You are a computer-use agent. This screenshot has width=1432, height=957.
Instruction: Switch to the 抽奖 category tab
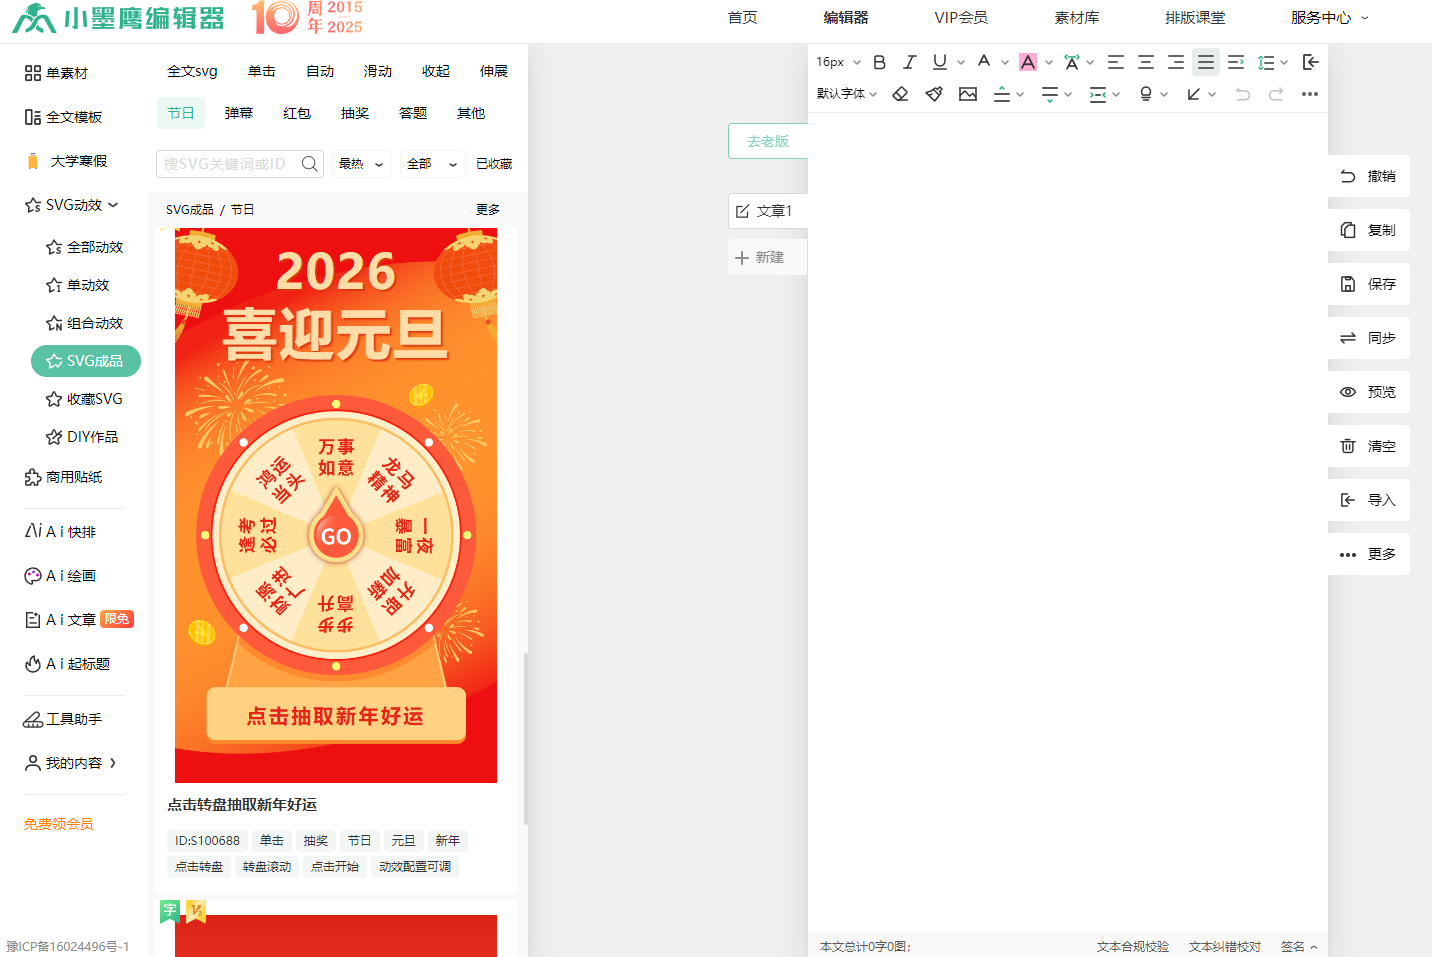(355, 114)
